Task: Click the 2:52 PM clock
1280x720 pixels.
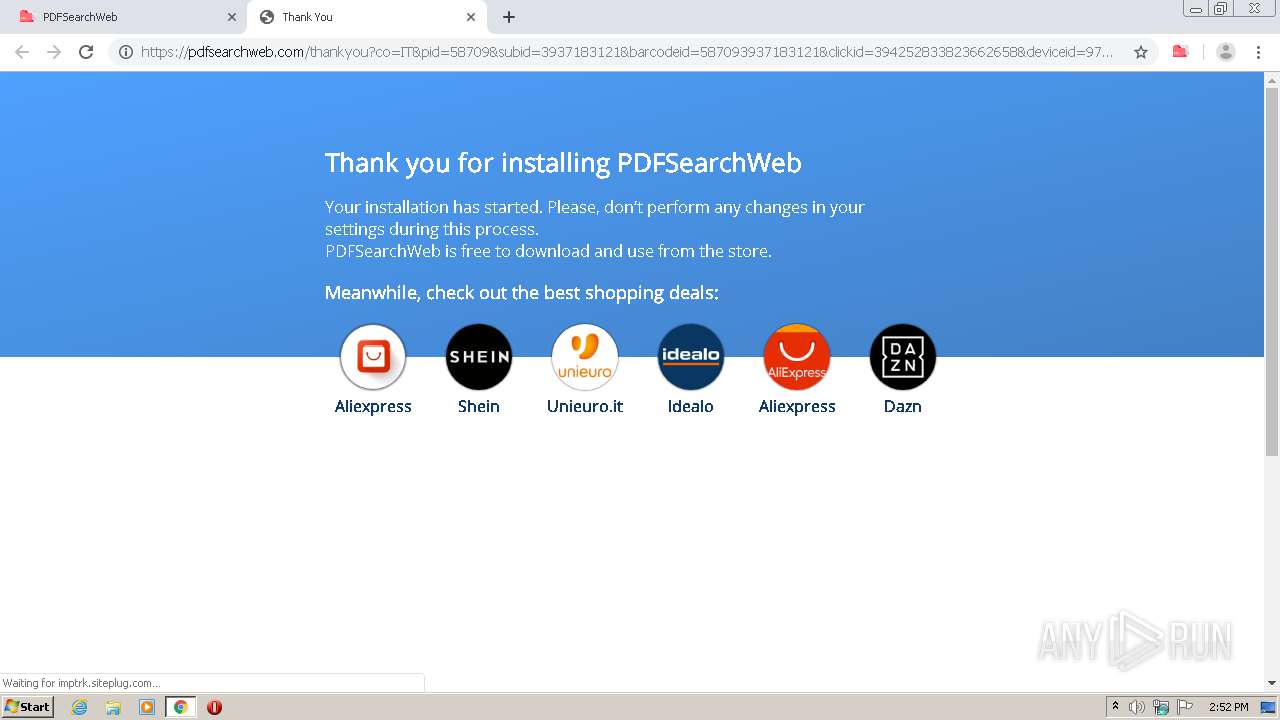Action: click(x=1229, y=707)
